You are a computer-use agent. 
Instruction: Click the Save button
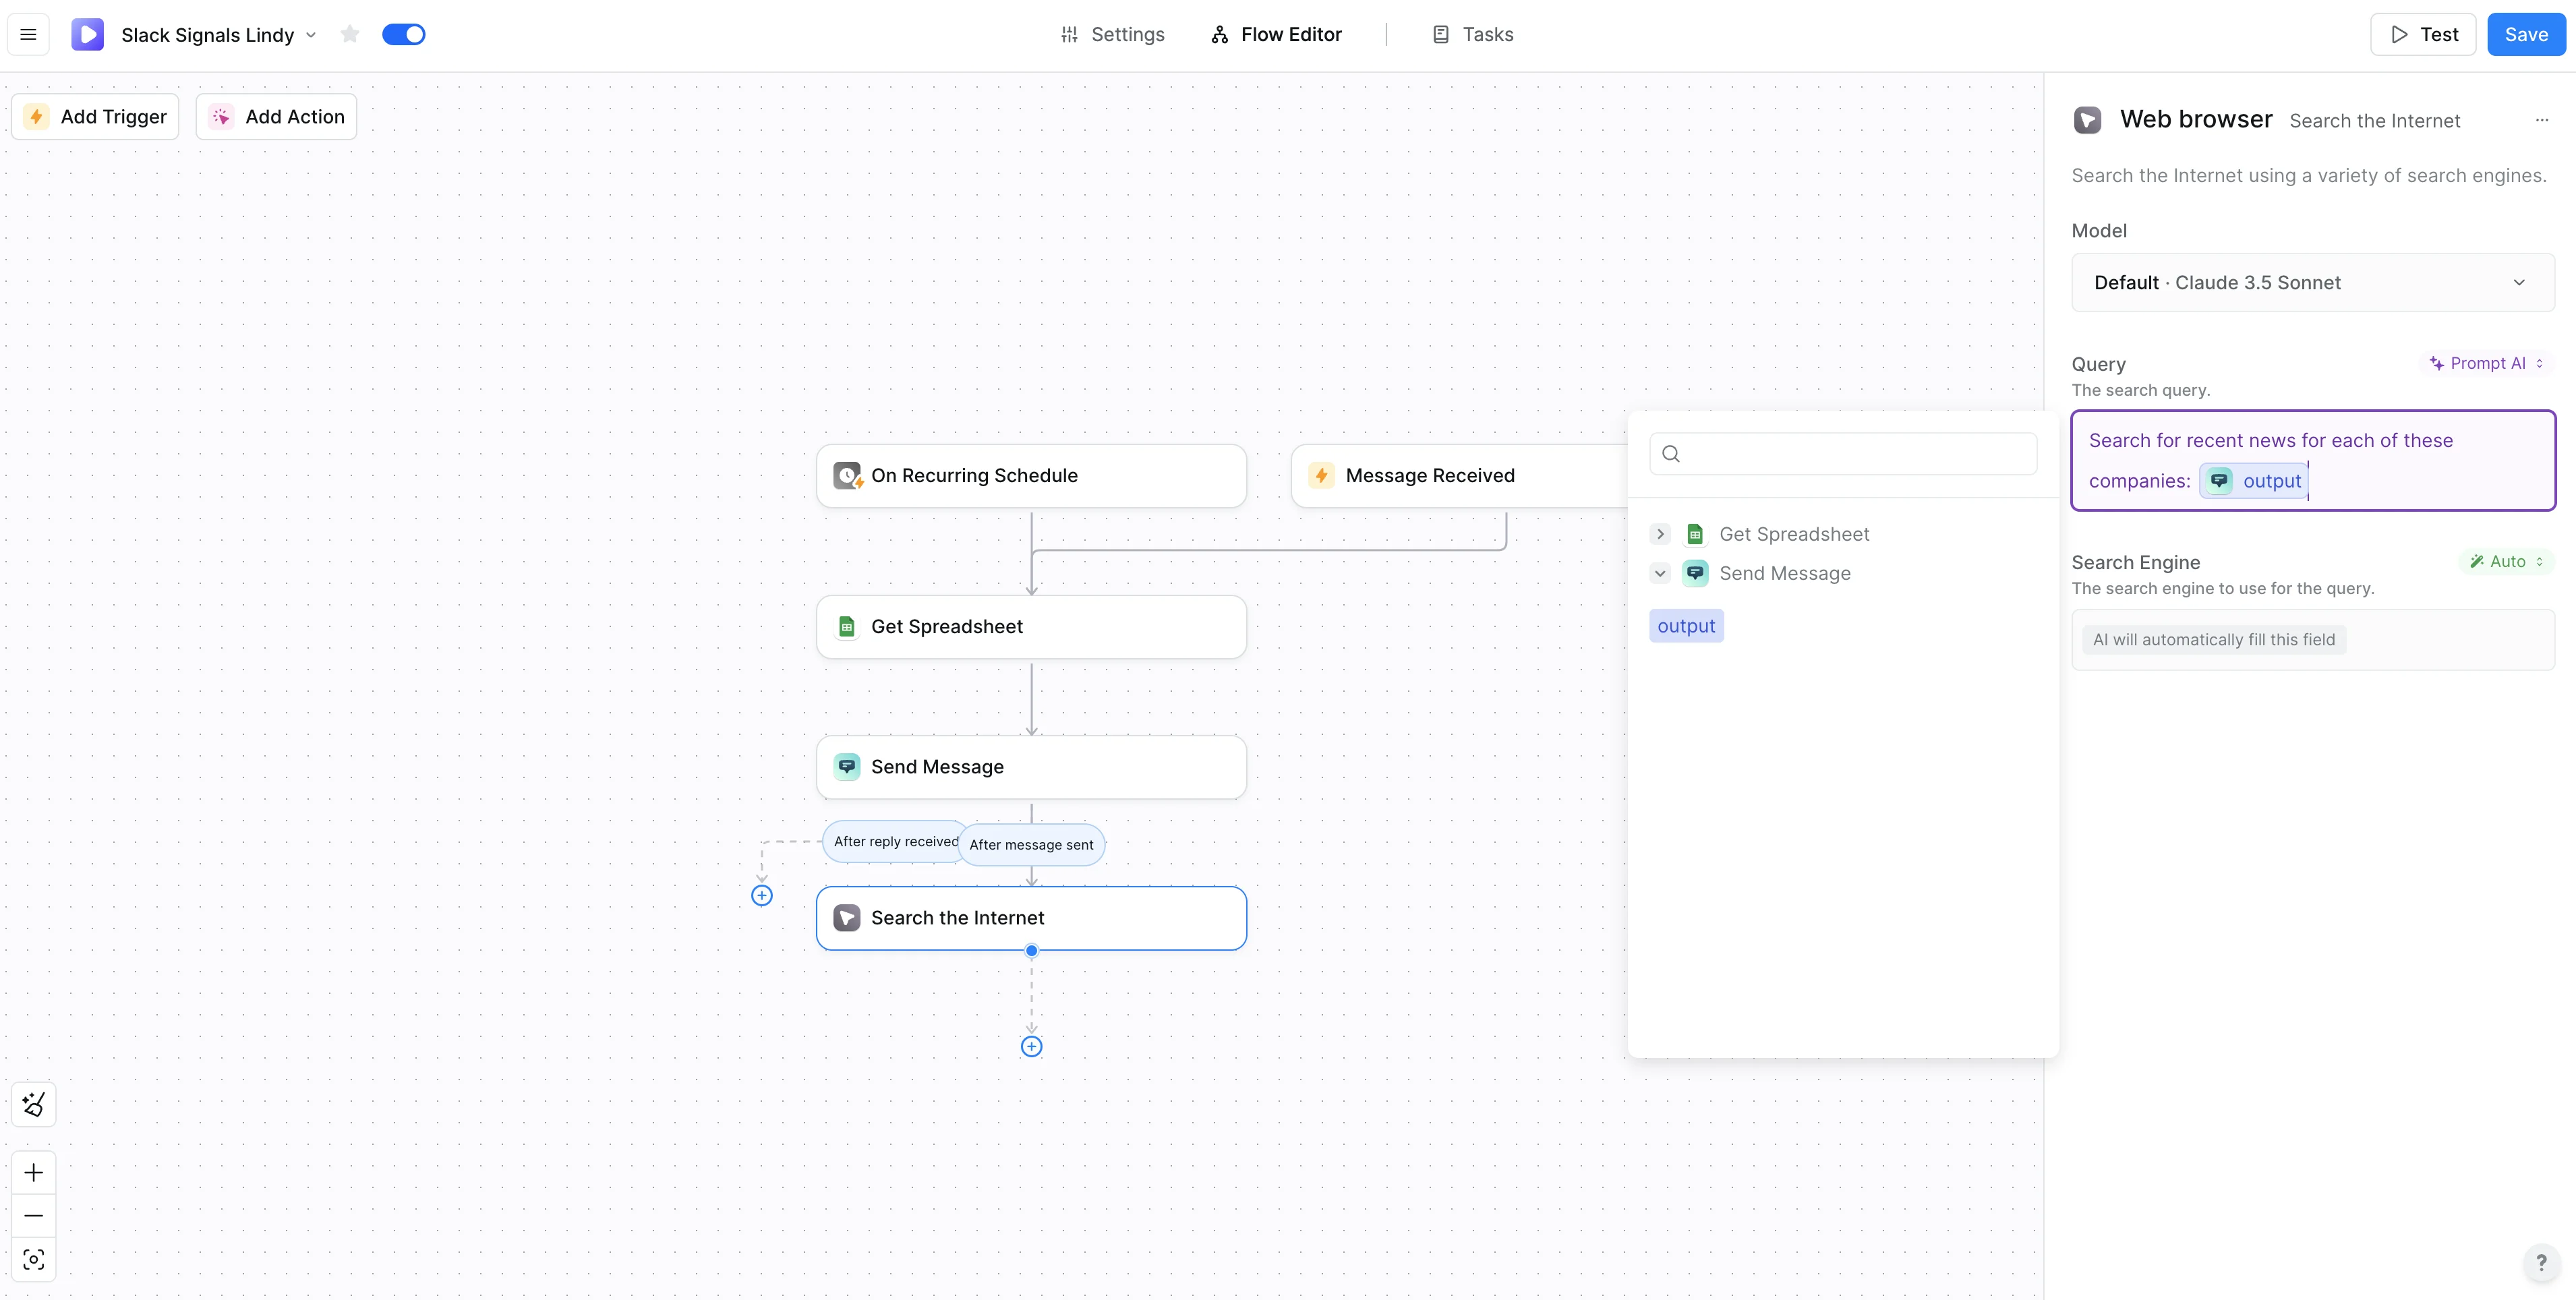coord(2525,35)
